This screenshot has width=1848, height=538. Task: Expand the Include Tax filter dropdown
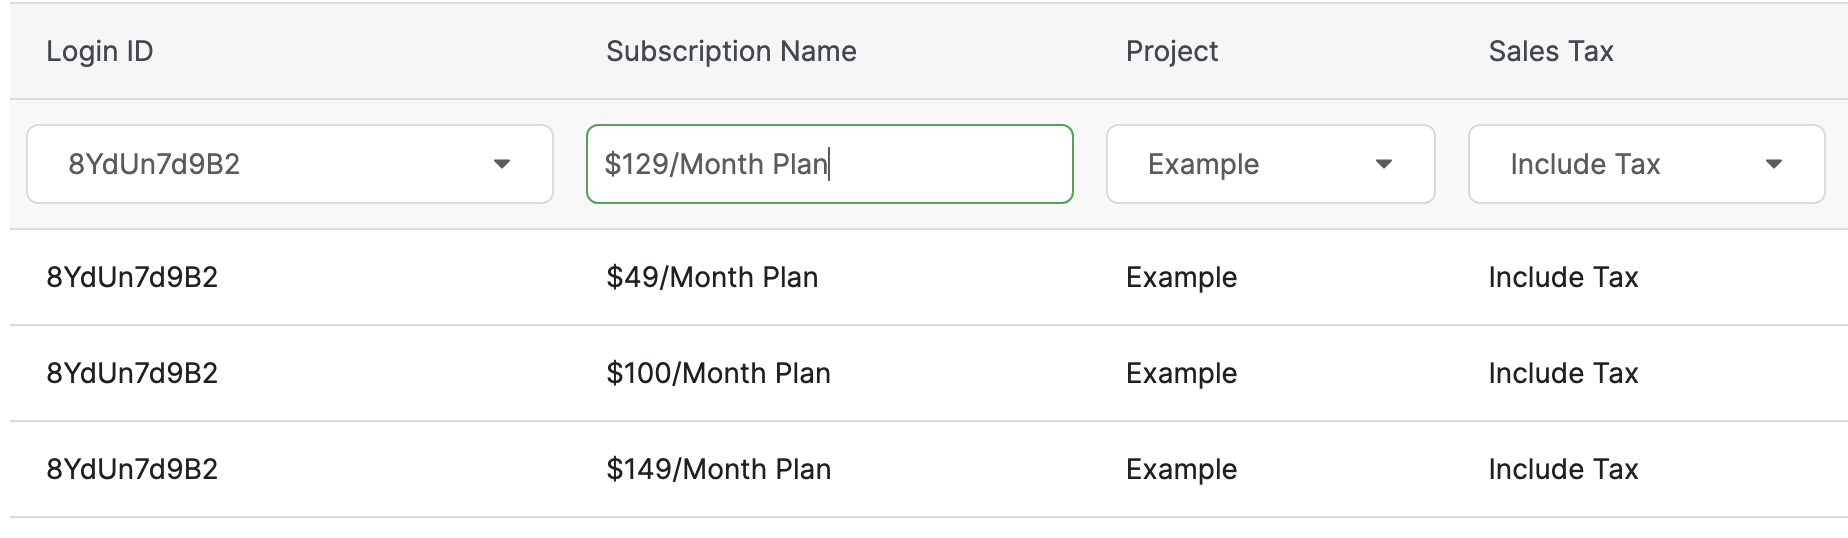click(1646, 164)
